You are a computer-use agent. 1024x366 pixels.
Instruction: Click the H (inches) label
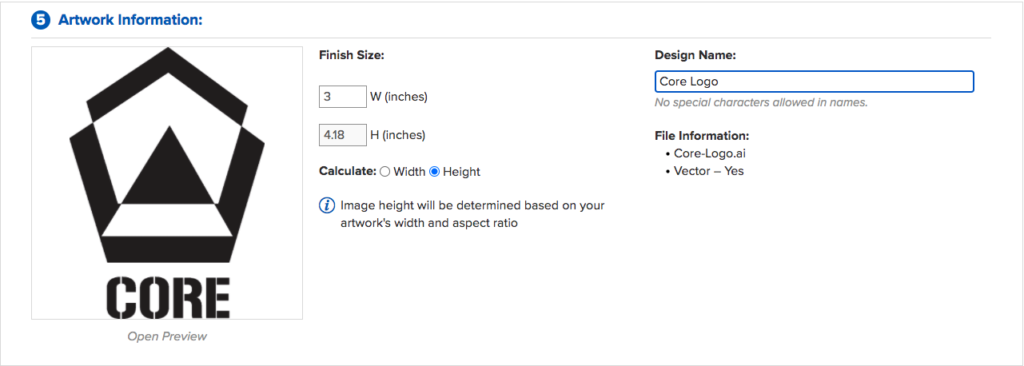pyautogui.click(x=398, y=135)
